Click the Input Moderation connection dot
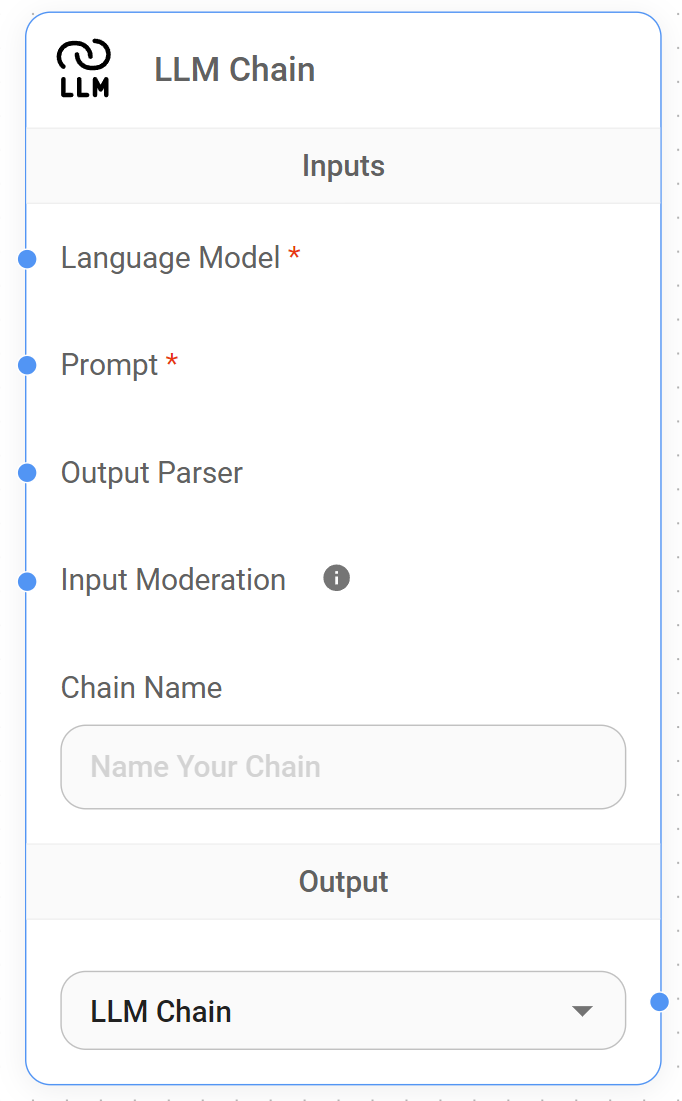The width and height of the screenshot is (682, 1101). (x=24, y=579)
